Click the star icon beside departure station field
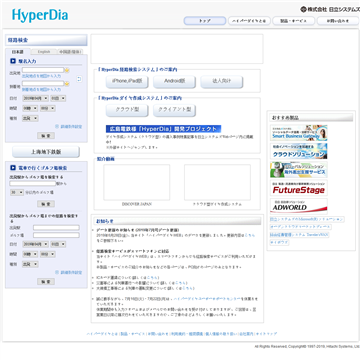Screen dimensions: 360x360 pyautogui.click(x=67, y=70)
